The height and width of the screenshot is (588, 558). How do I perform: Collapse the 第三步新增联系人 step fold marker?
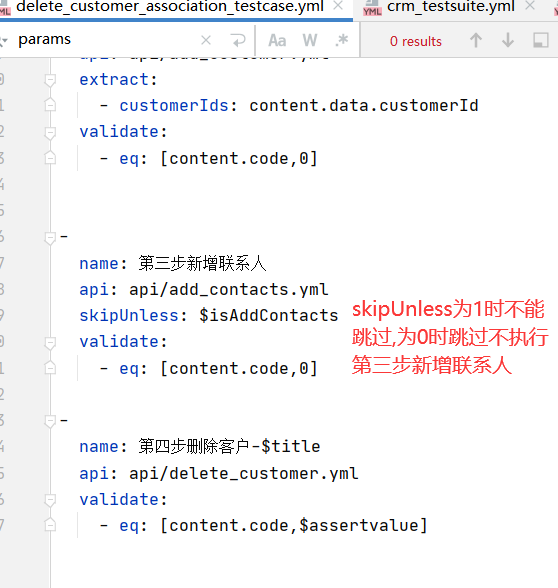(50, 237)
